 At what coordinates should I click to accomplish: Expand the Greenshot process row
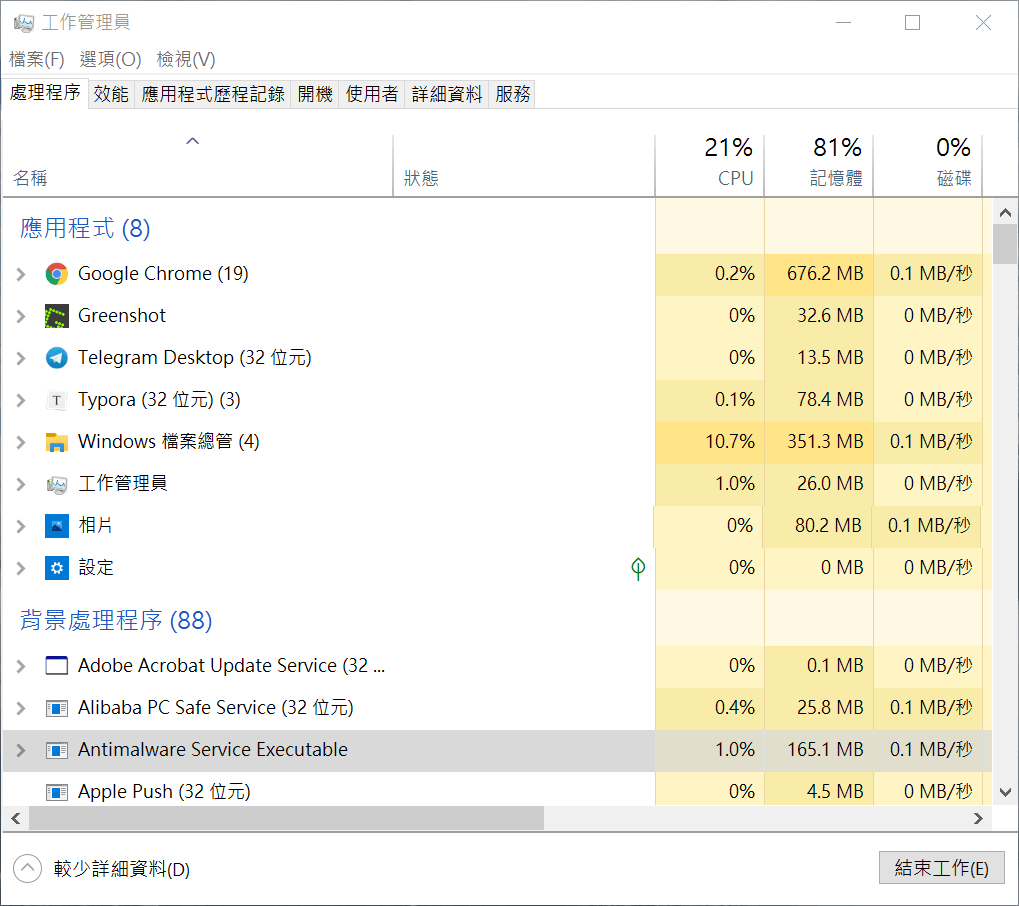click(x=21, y=317)
